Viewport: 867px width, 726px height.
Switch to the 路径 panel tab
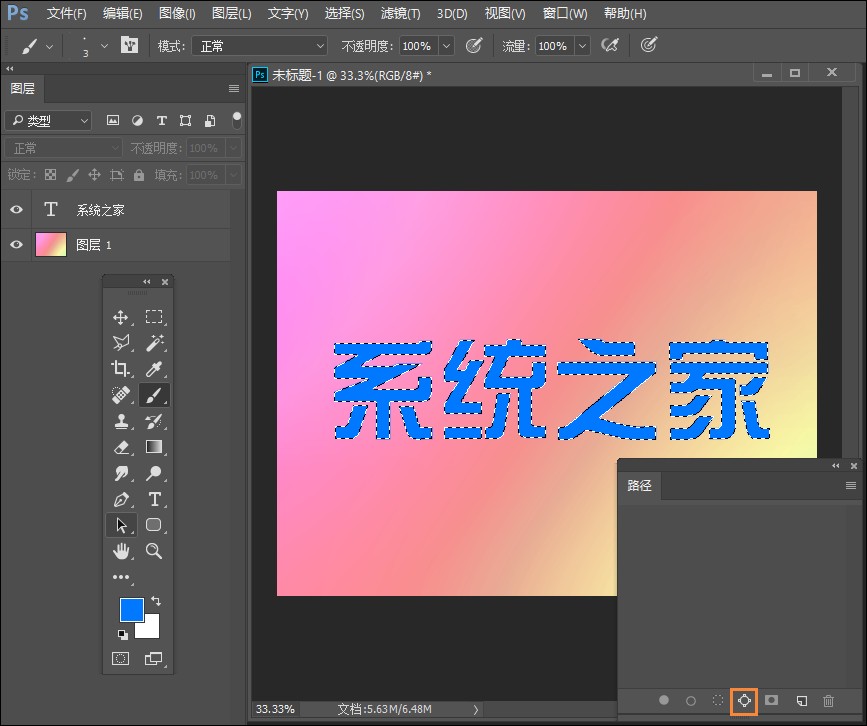[640, 486]
